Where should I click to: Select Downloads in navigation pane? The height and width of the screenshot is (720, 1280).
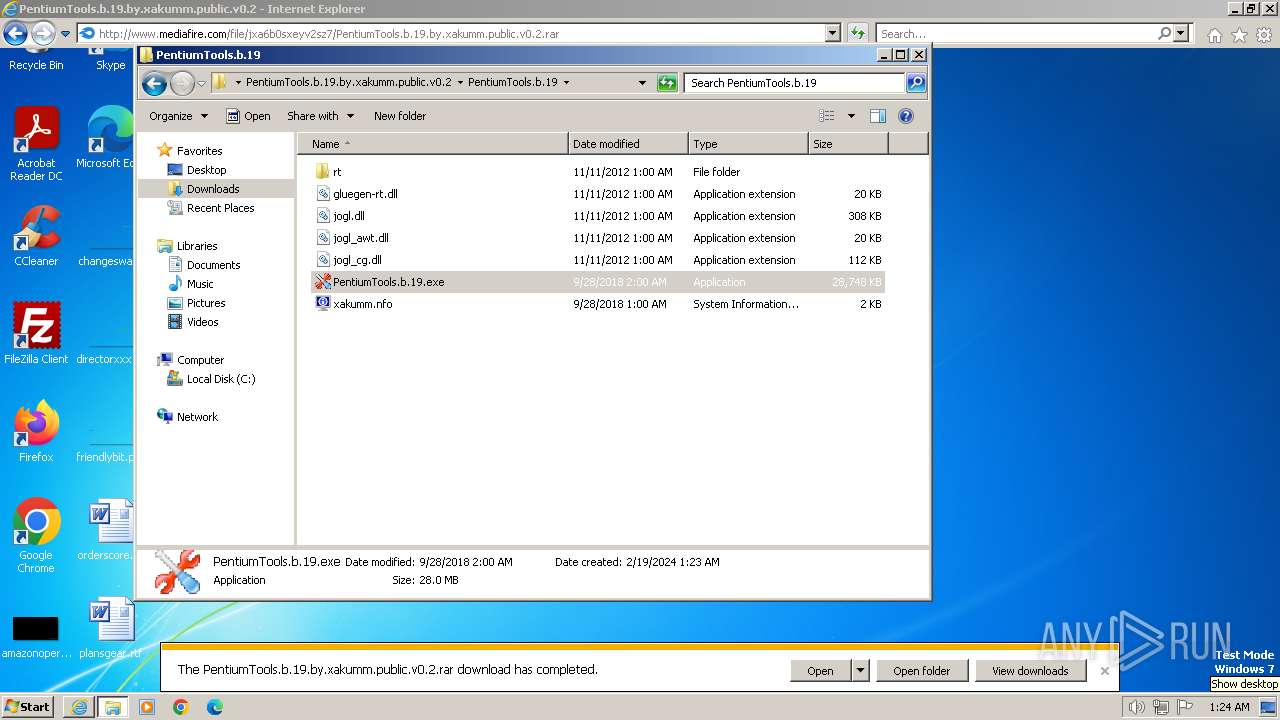pos(213,189)
